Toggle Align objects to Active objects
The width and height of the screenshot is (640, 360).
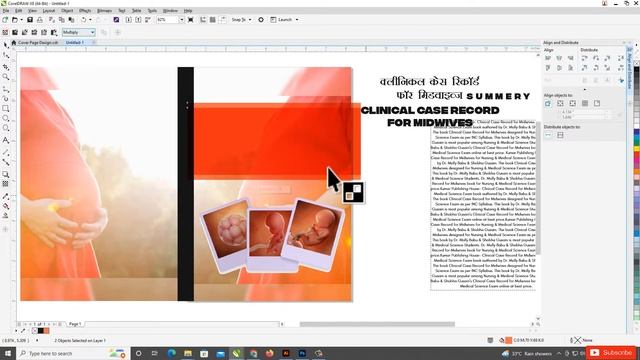tap(548, 104)
